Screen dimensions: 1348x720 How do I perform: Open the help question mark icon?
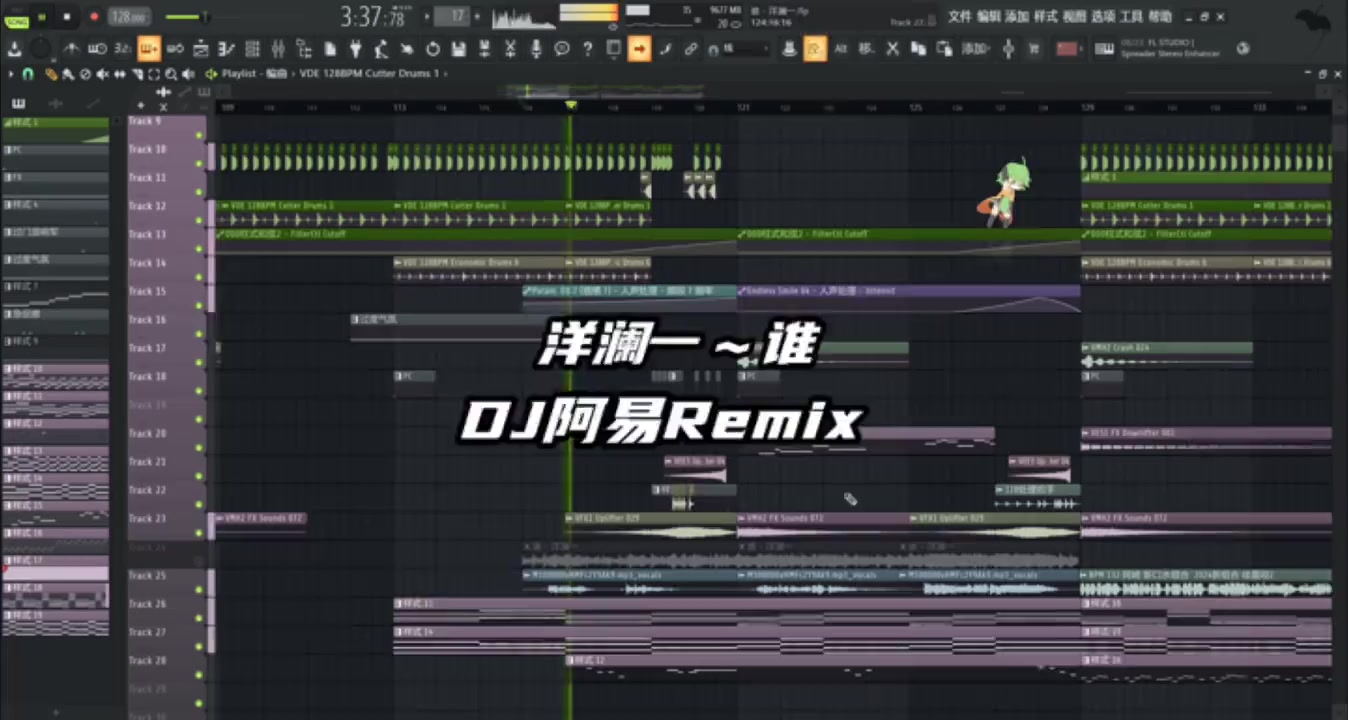click(x=587, y=48)
